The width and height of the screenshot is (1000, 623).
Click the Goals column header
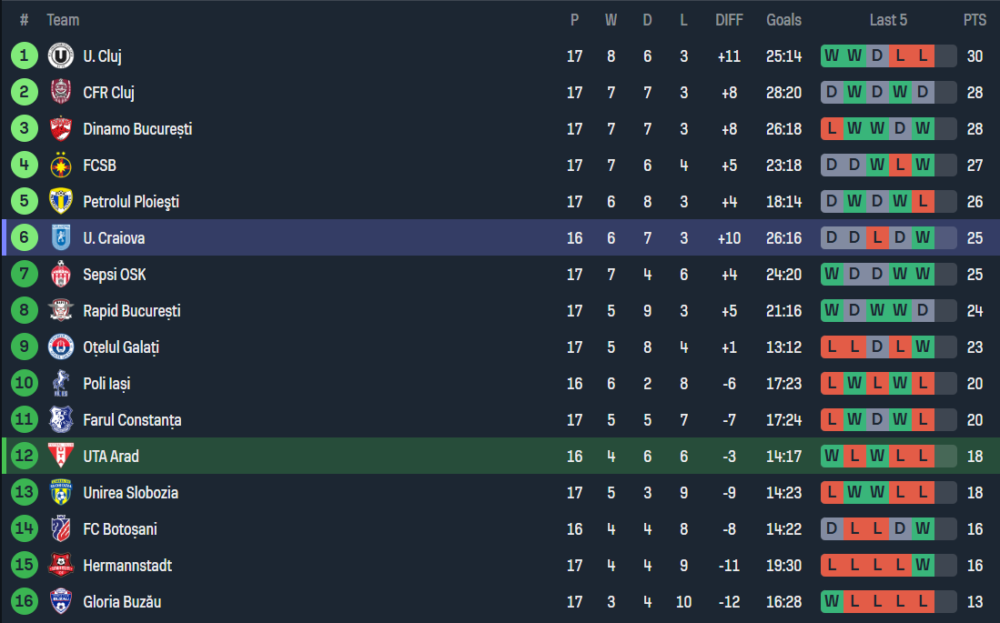[x=784, y=20]
